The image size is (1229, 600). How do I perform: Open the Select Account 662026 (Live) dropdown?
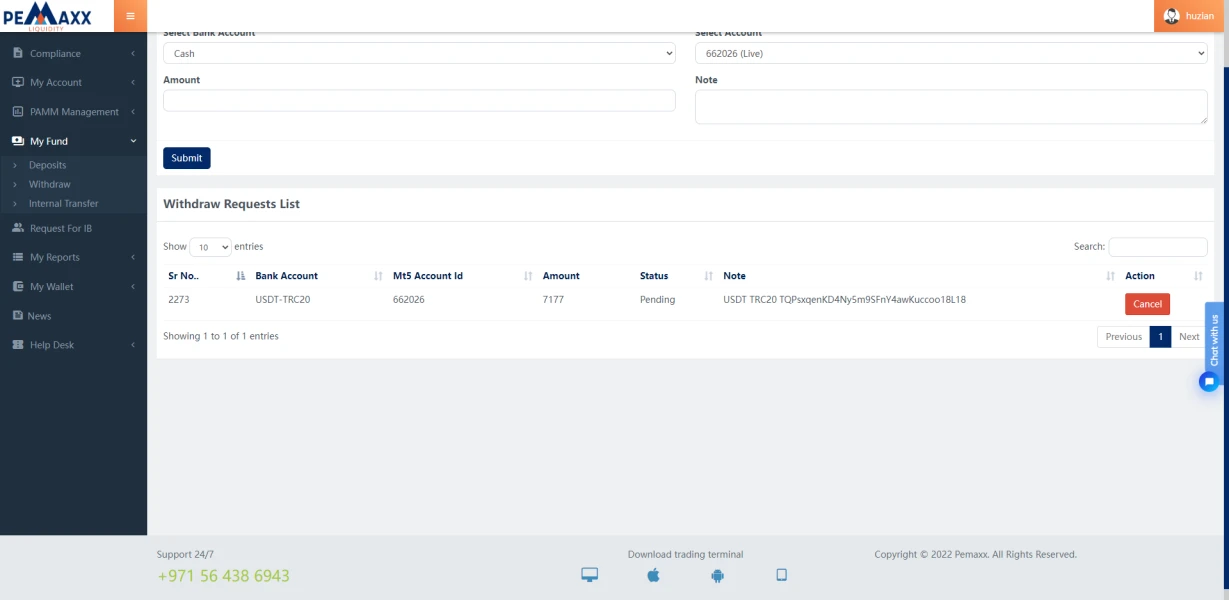point(951,53)
